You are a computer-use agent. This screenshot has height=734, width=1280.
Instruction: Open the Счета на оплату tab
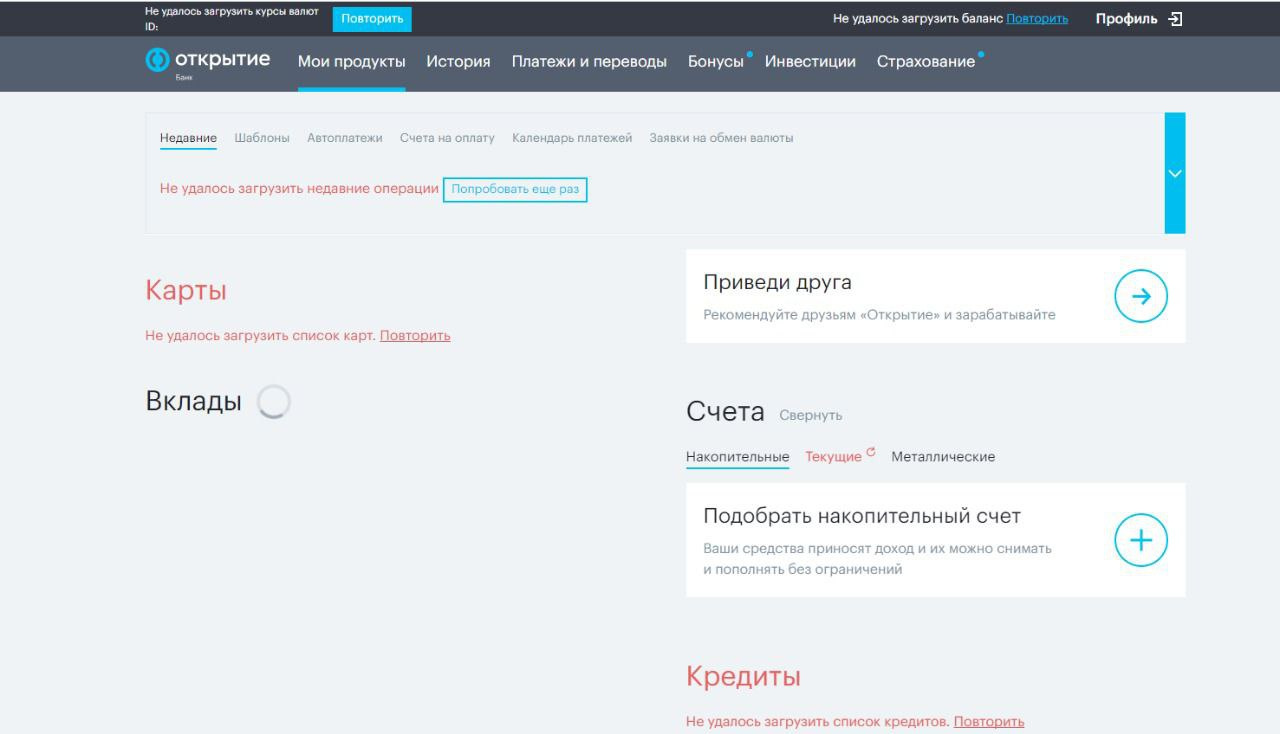click(447, 138)
